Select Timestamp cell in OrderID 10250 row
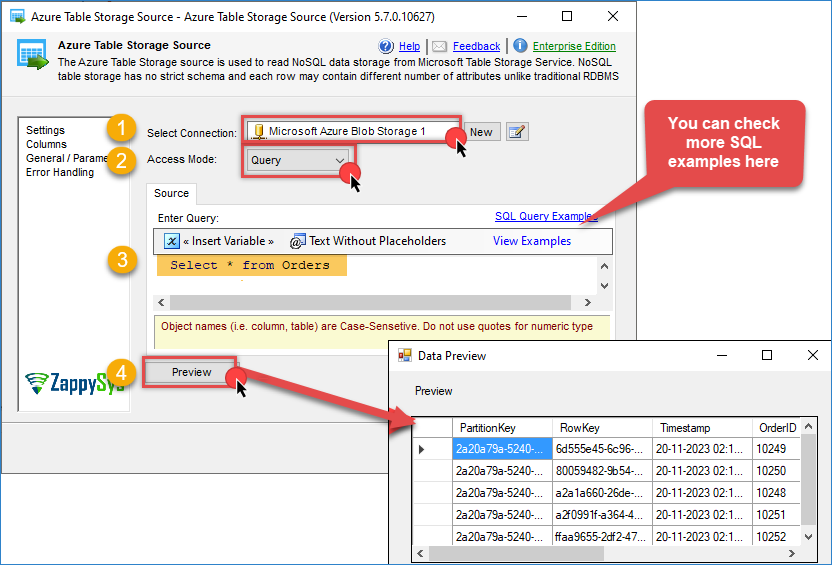Image resolution: width=832 pixels, height=565 pixels. pyautogui.click(x=703, y=471)
